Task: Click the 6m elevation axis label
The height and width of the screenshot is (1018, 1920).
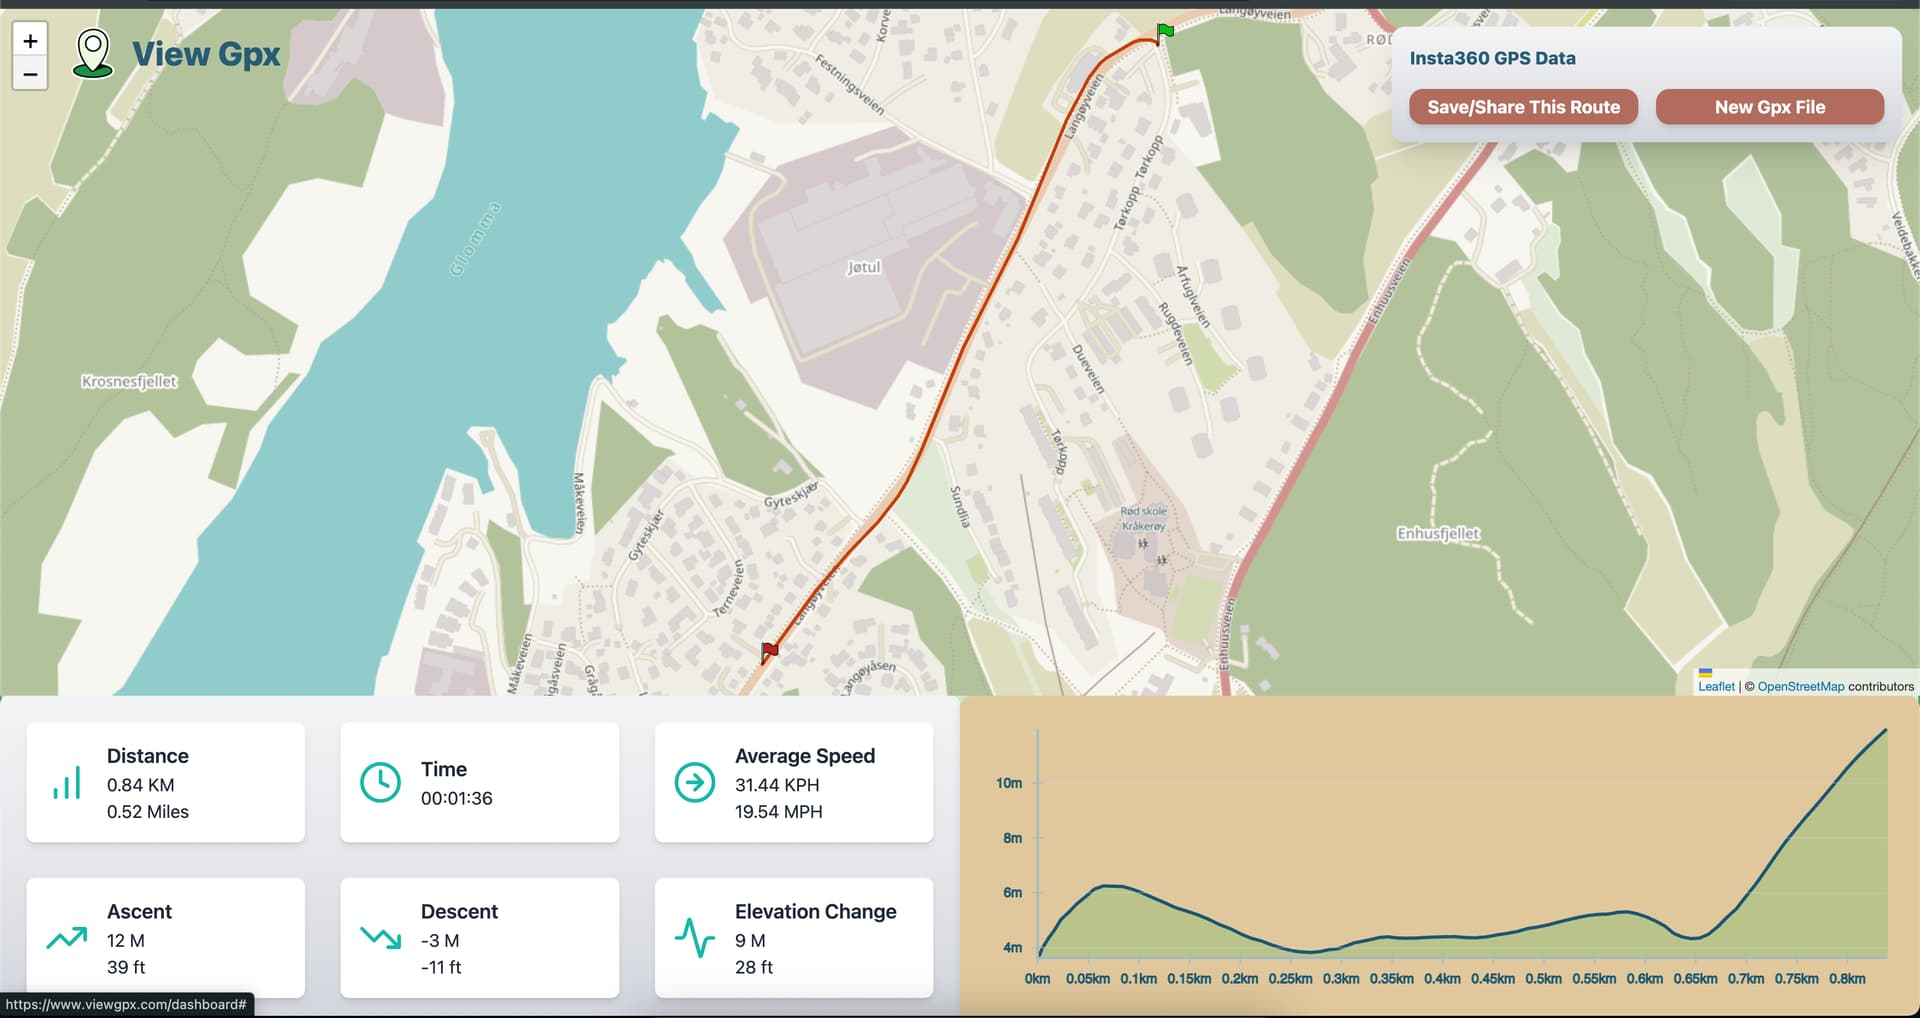Action: (x=1013, y=892)
